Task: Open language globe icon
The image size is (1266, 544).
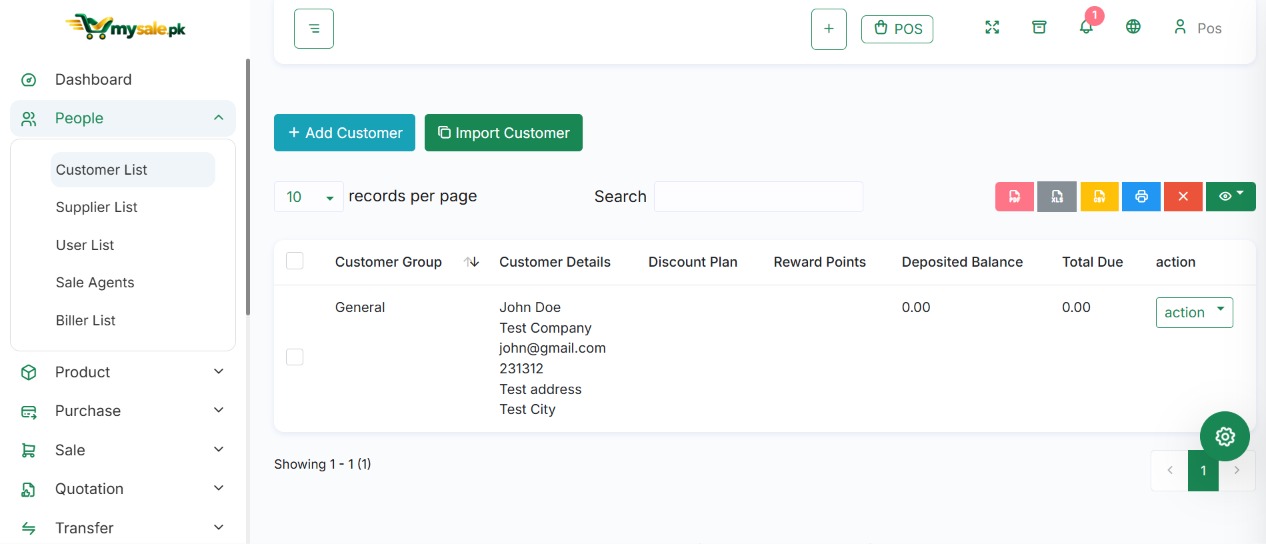Action: click(1133, 27)
